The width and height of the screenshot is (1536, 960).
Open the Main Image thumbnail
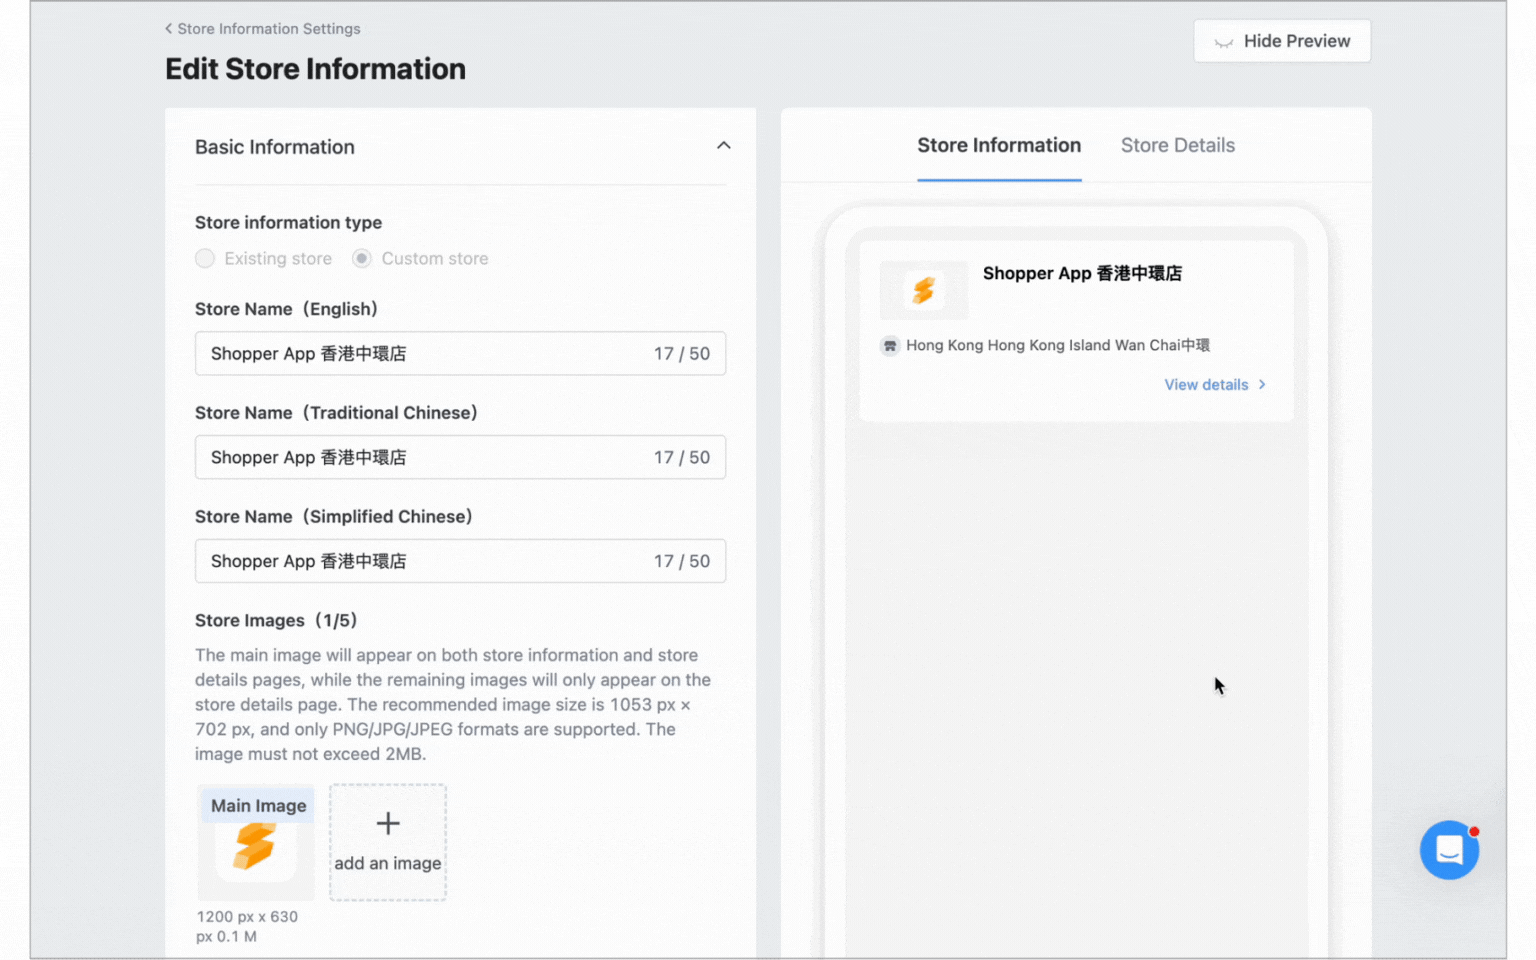256,843
